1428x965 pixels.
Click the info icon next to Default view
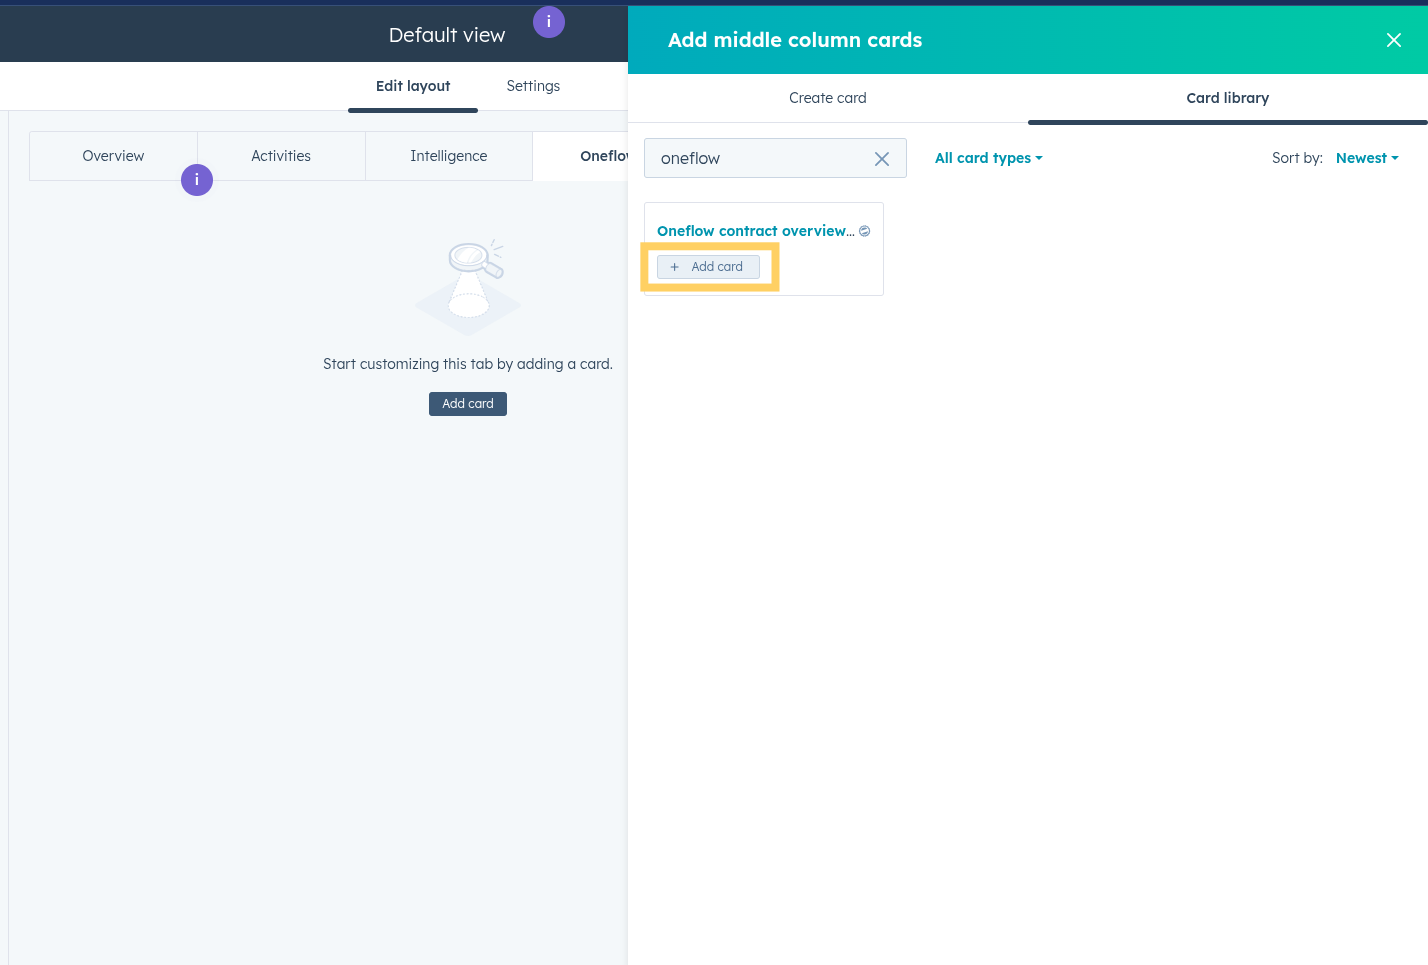[x=549, y=22]
